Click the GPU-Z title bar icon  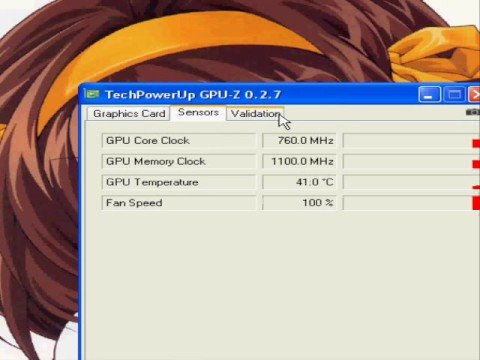coord(92,95)
